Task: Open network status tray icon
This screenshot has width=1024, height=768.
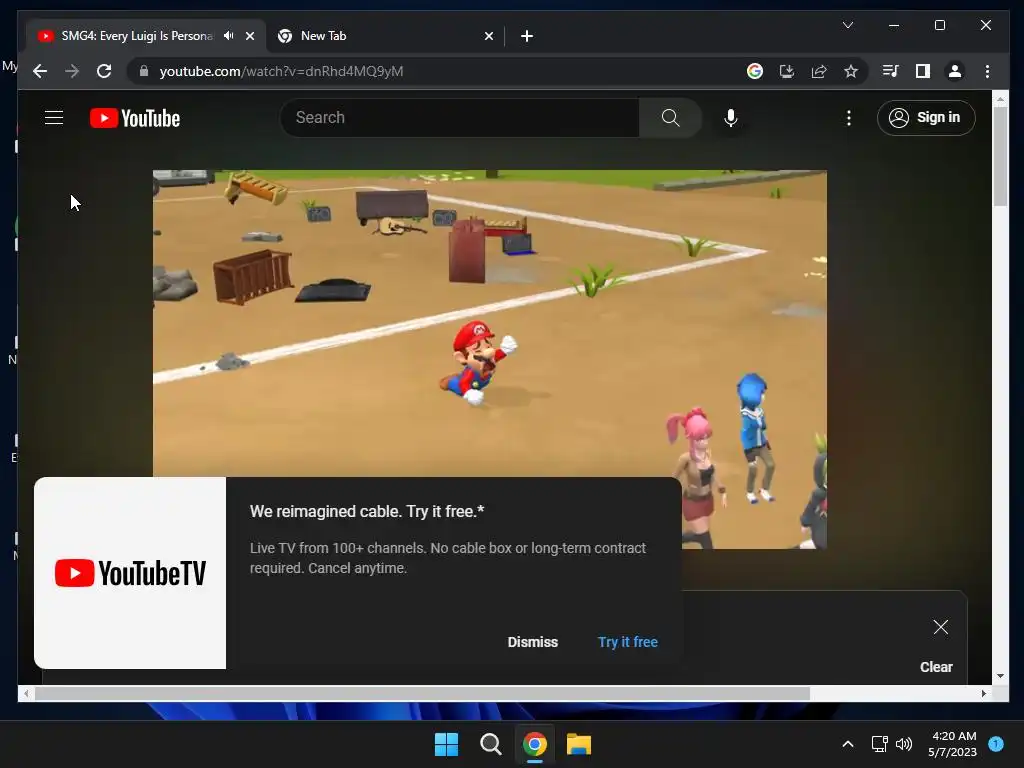Action: [x=880, y=744]
